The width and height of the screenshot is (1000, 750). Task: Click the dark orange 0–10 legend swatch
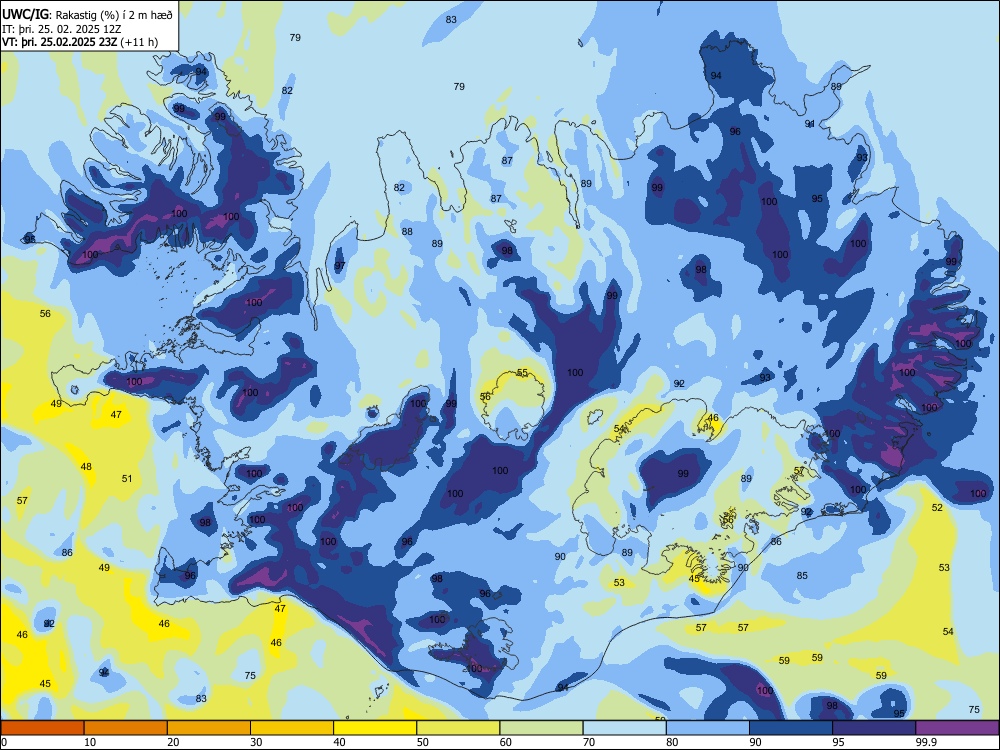pyautogui.click(x=42, y=728)
